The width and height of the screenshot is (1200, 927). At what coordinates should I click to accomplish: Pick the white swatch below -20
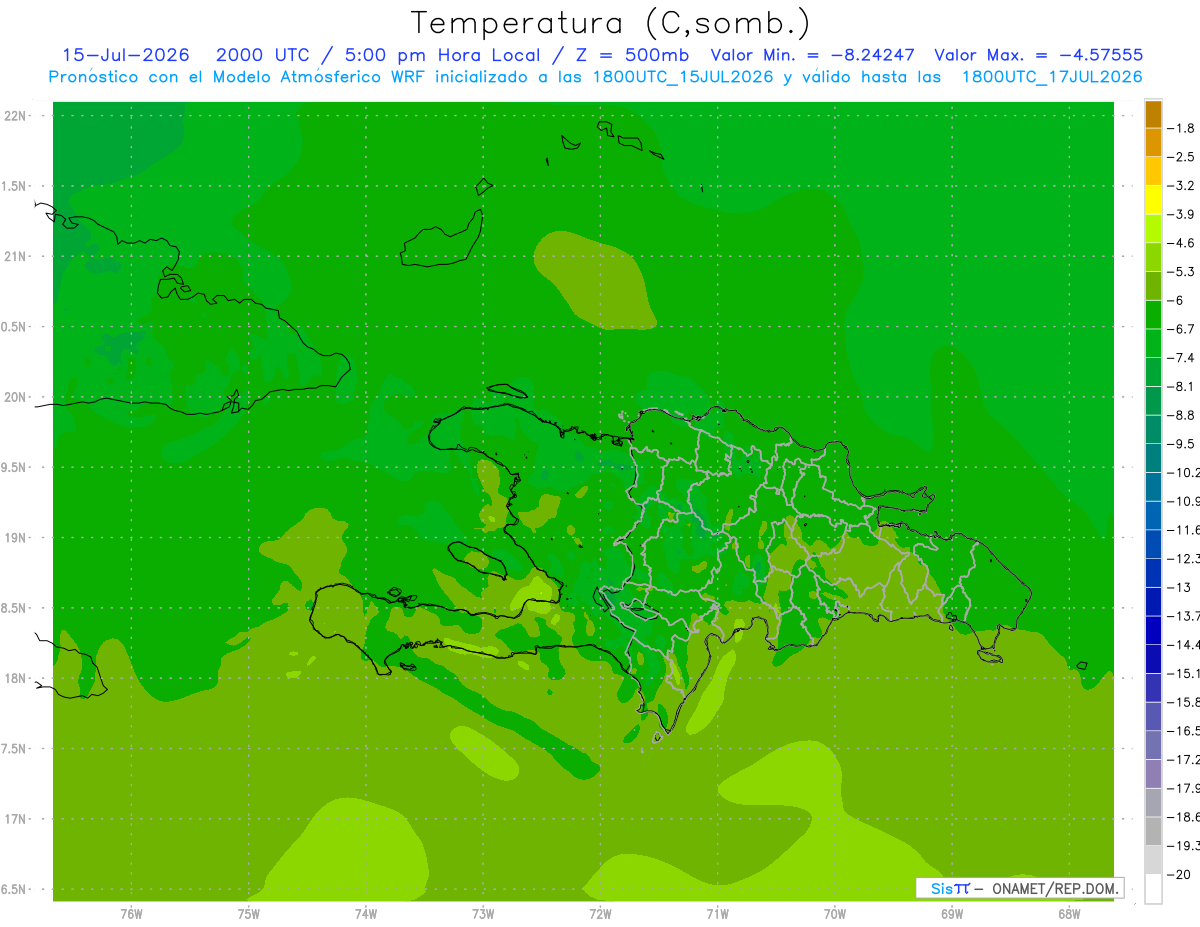[1153, 889]
